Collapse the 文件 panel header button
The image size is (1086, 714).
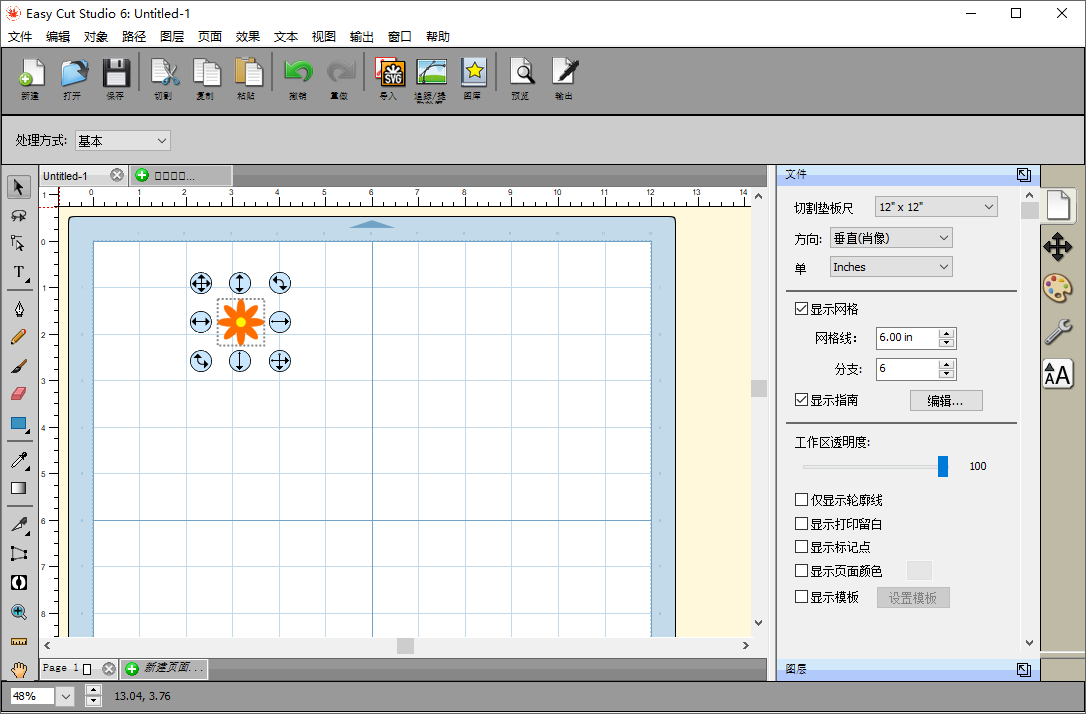1024,175
